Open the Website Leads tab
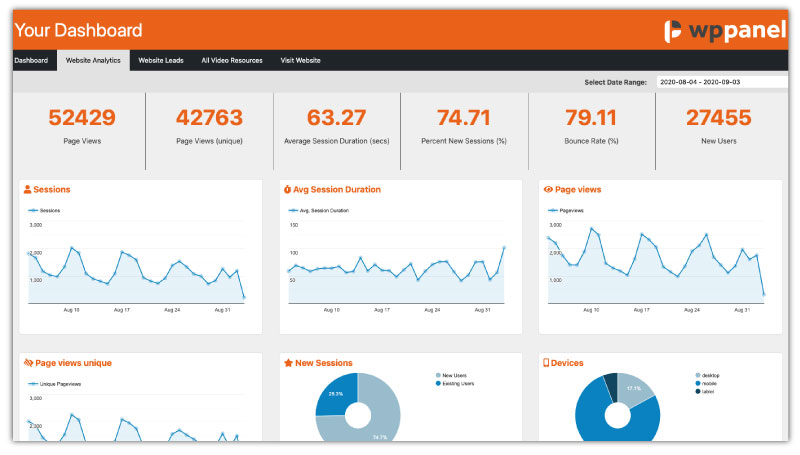 [161, 61]
